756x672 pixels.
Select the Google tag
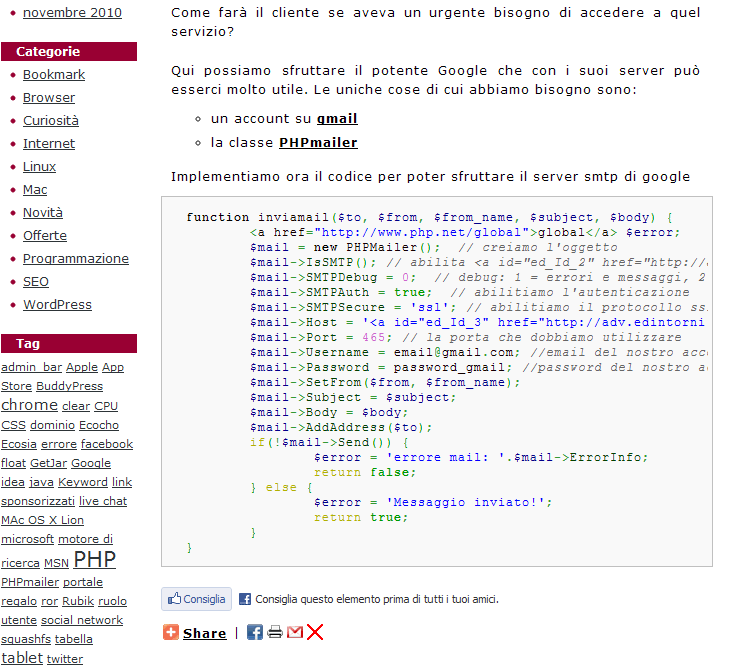[91, 463]
